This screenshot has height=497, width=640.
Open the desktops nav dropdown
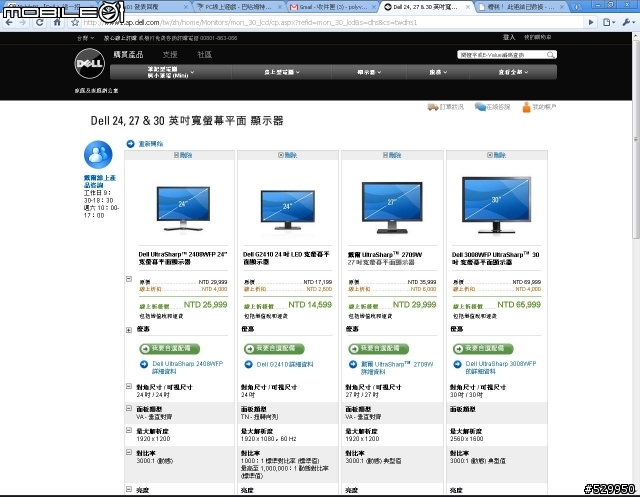tap(282, 72)
